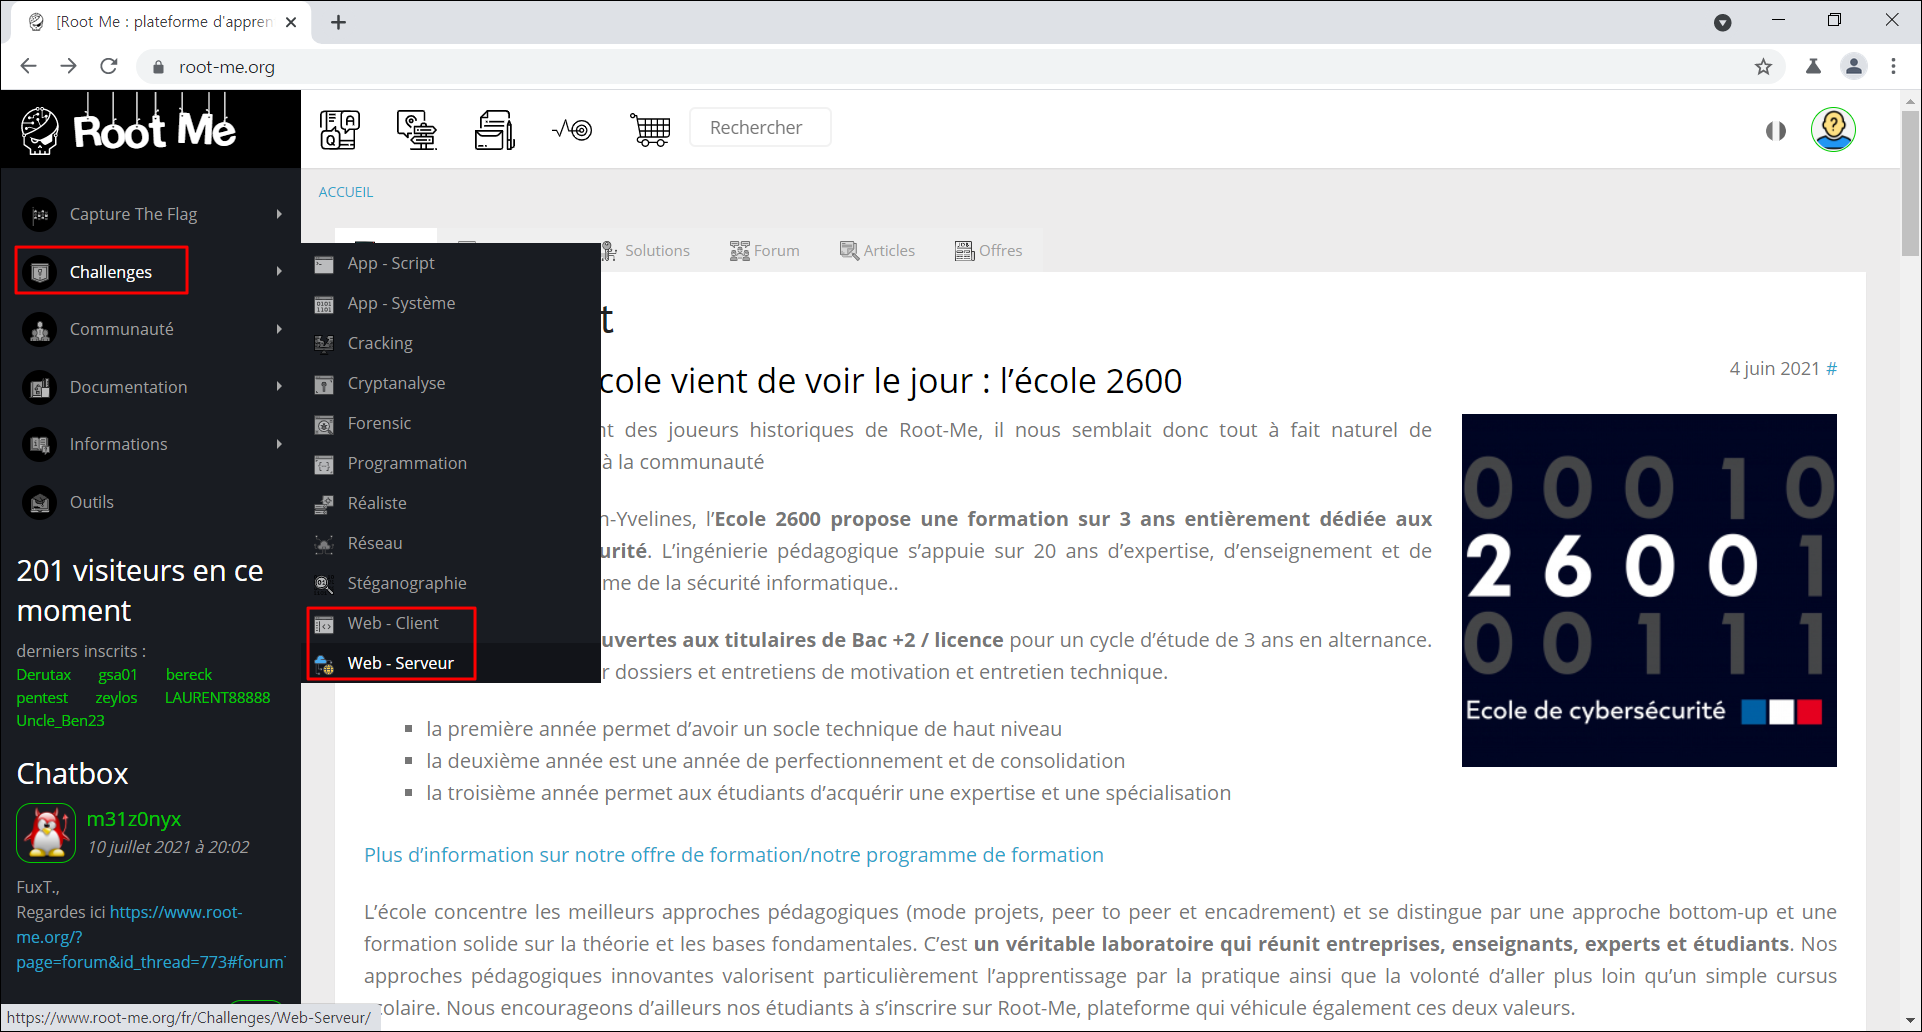The width and height of the screenshot is (1922, 1032).
Task: Expand the Documentation submenu arrow
Action: tap(279, 386)
